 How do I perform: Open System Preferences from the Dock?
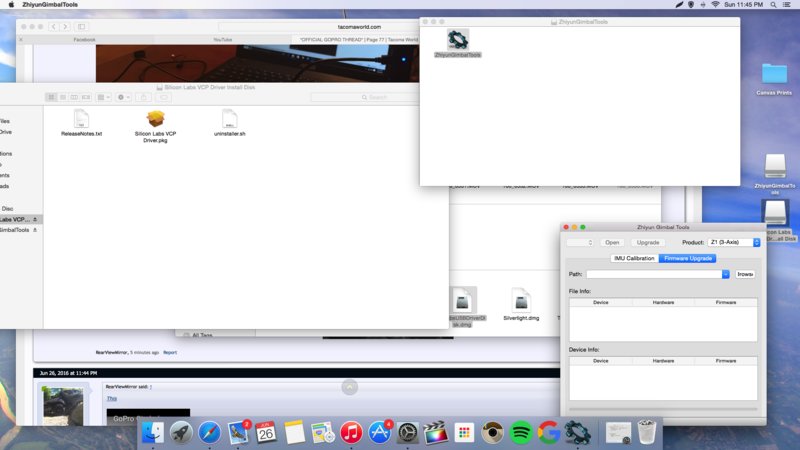(x=408, y=433)
